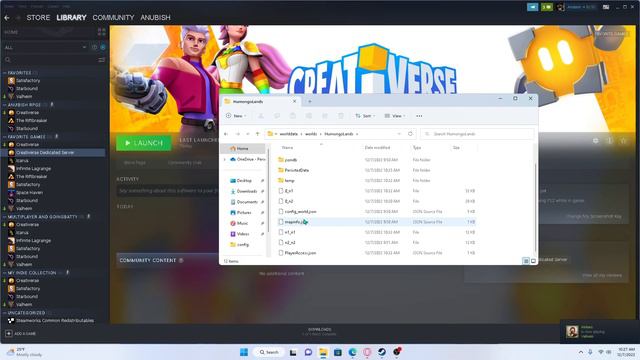
Task: Open File Explorer icon on taskbar
Action: coord(323,352)
